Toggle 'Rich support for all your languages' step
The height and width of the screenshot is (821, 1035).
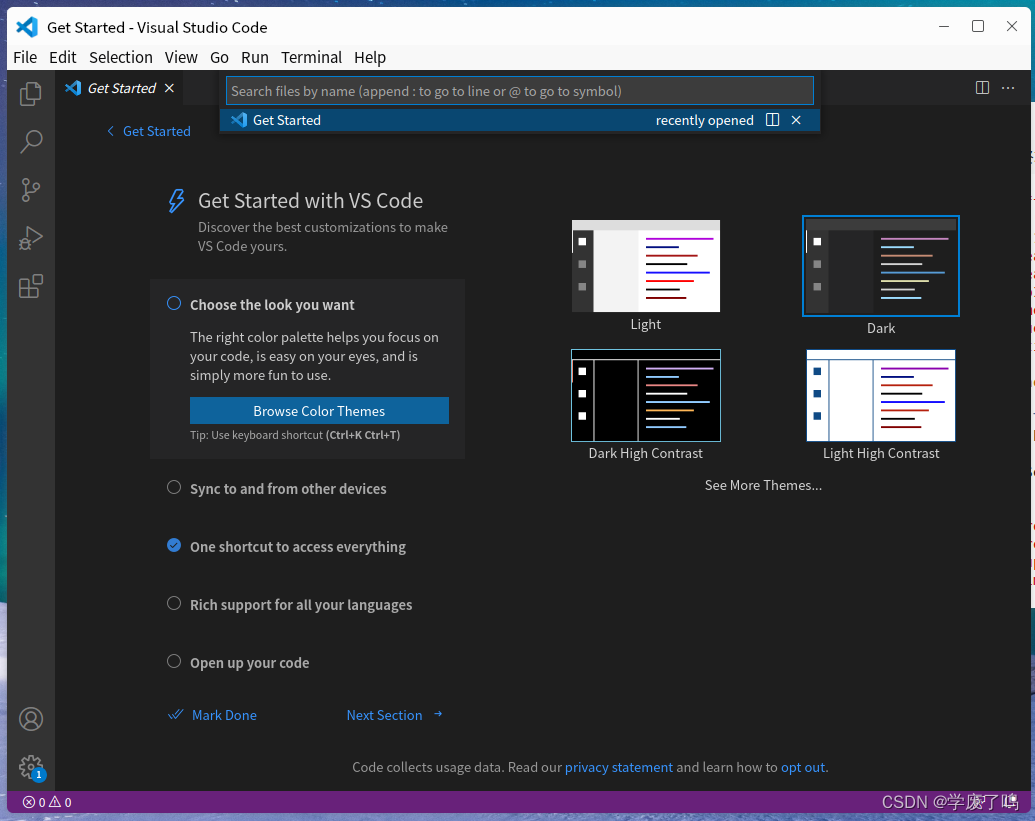coord(174,603)
